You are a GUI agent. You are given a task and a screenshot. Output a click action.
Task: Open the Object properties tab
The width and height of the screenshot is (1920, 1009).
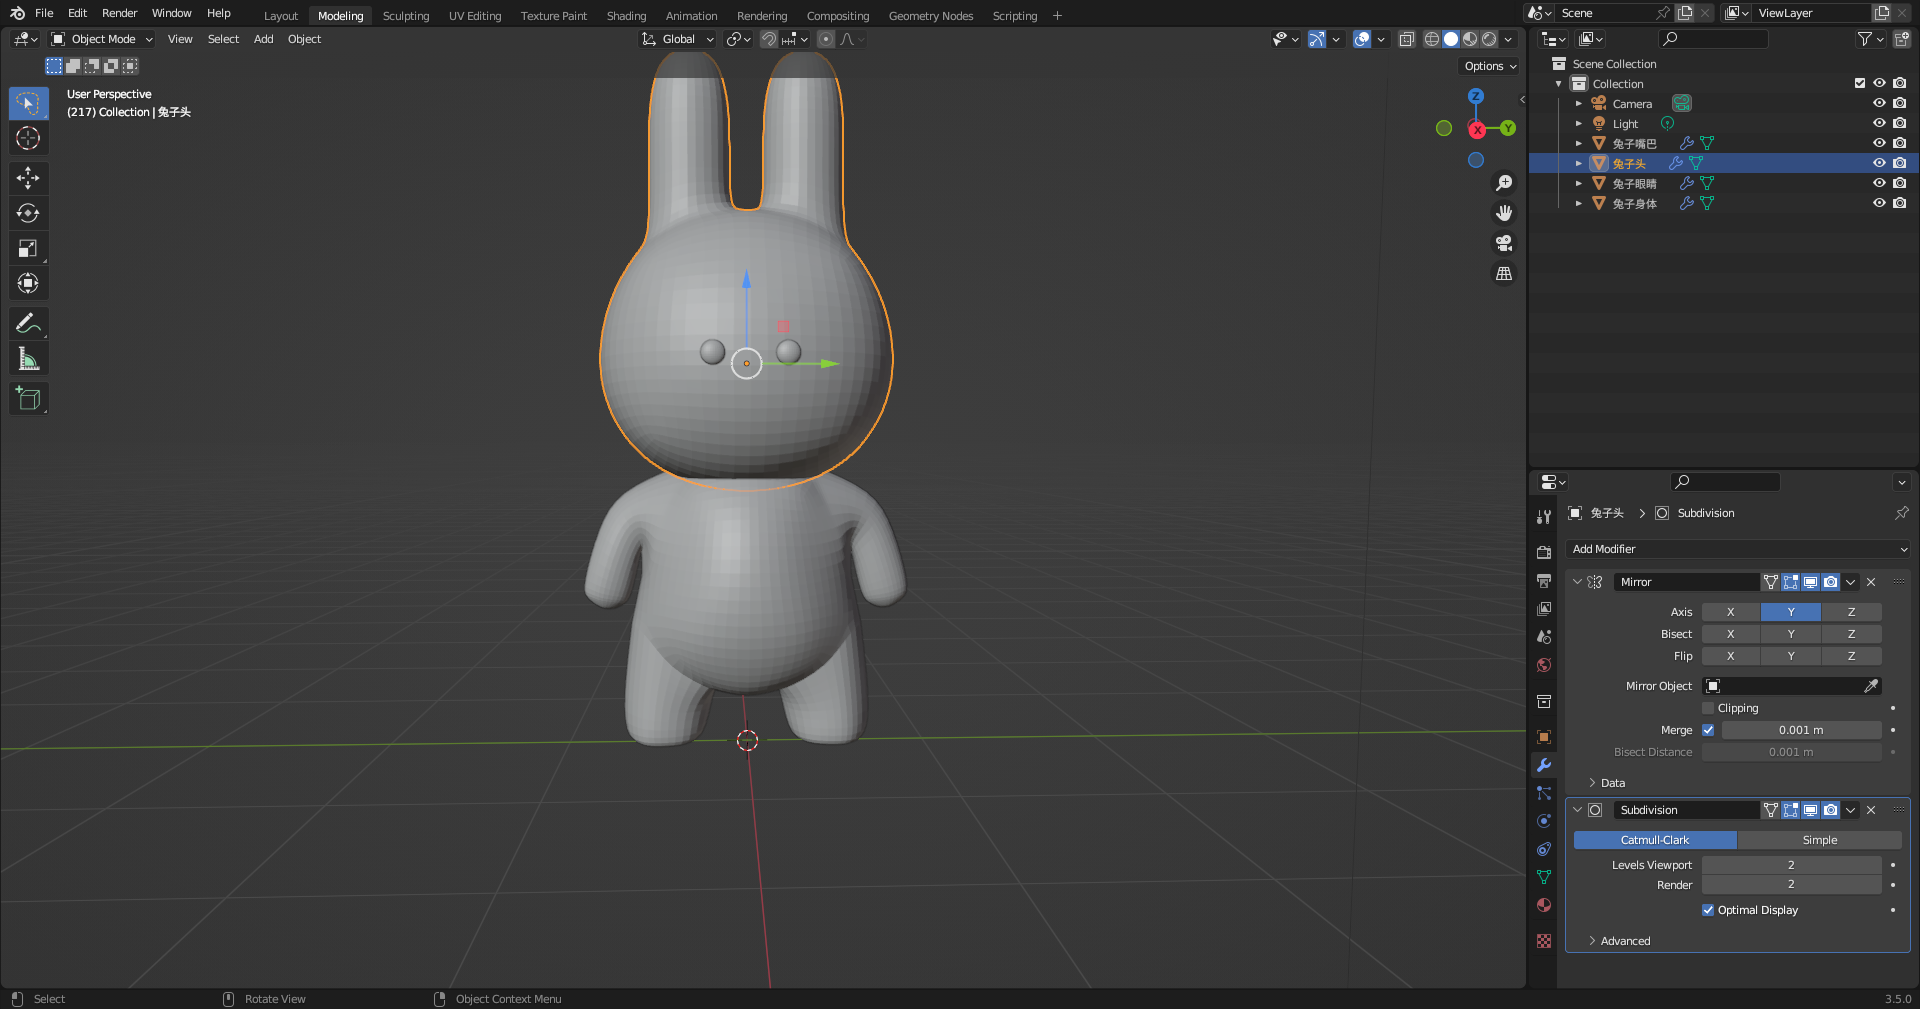(x=1544, y=737)
